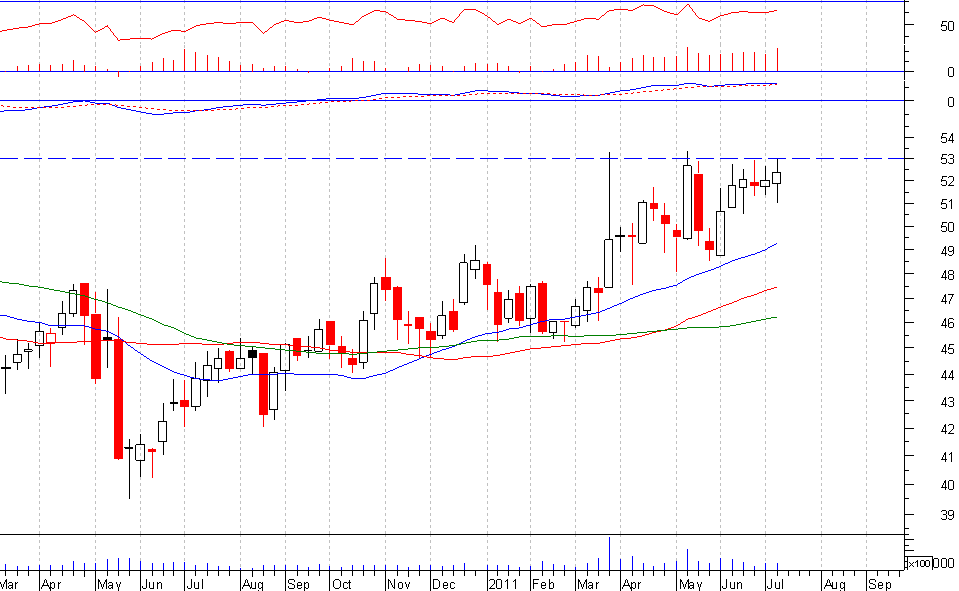Click the Sep label after 2011 on time axis
Screen dimensions: 959x591
click(879, 584)
